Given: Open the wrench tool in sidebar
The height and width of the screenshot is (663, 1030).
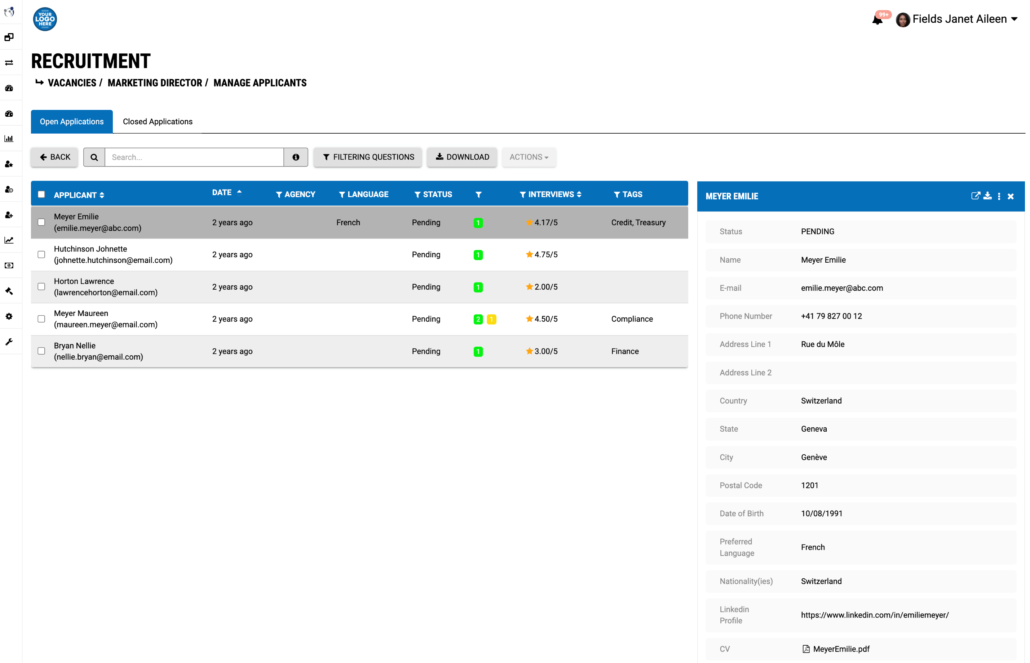Looking at the screenshot, I should click(9, 342).
